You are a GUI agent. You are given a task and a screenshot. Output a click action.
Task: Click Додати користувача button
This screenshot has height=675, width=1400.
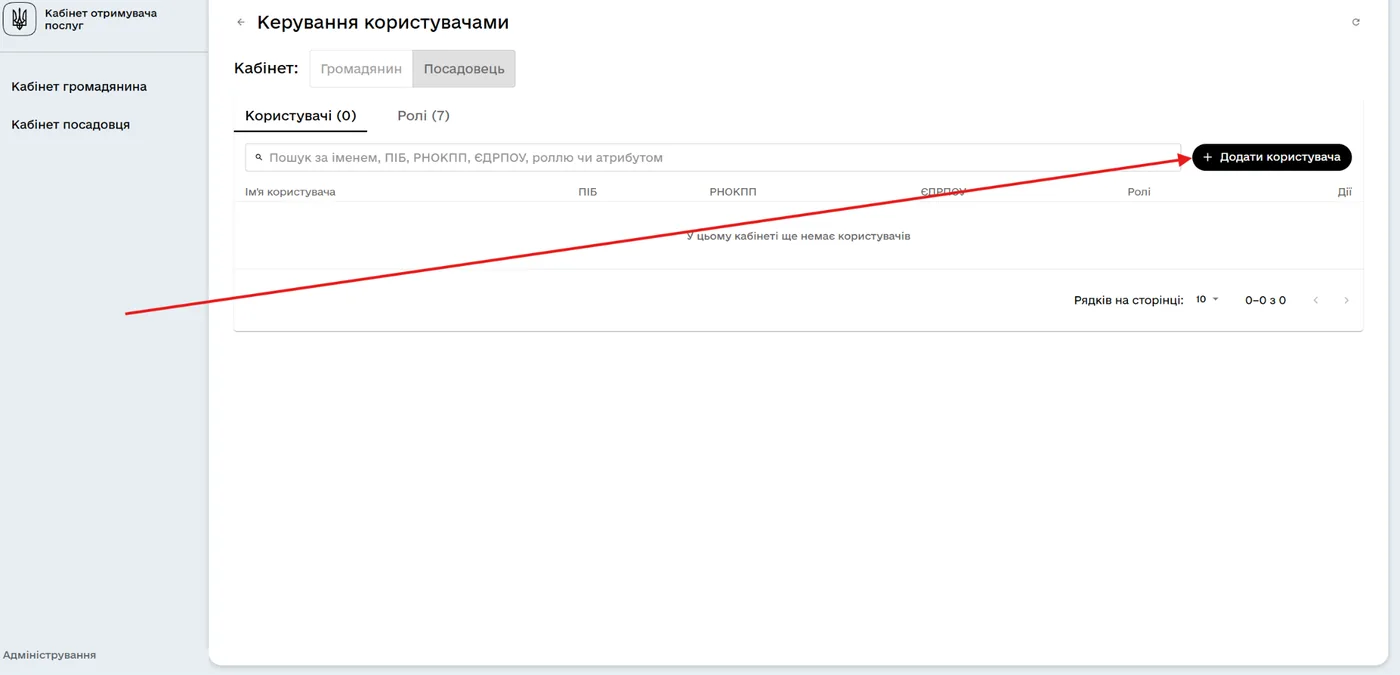click(x=1272, y=157)
